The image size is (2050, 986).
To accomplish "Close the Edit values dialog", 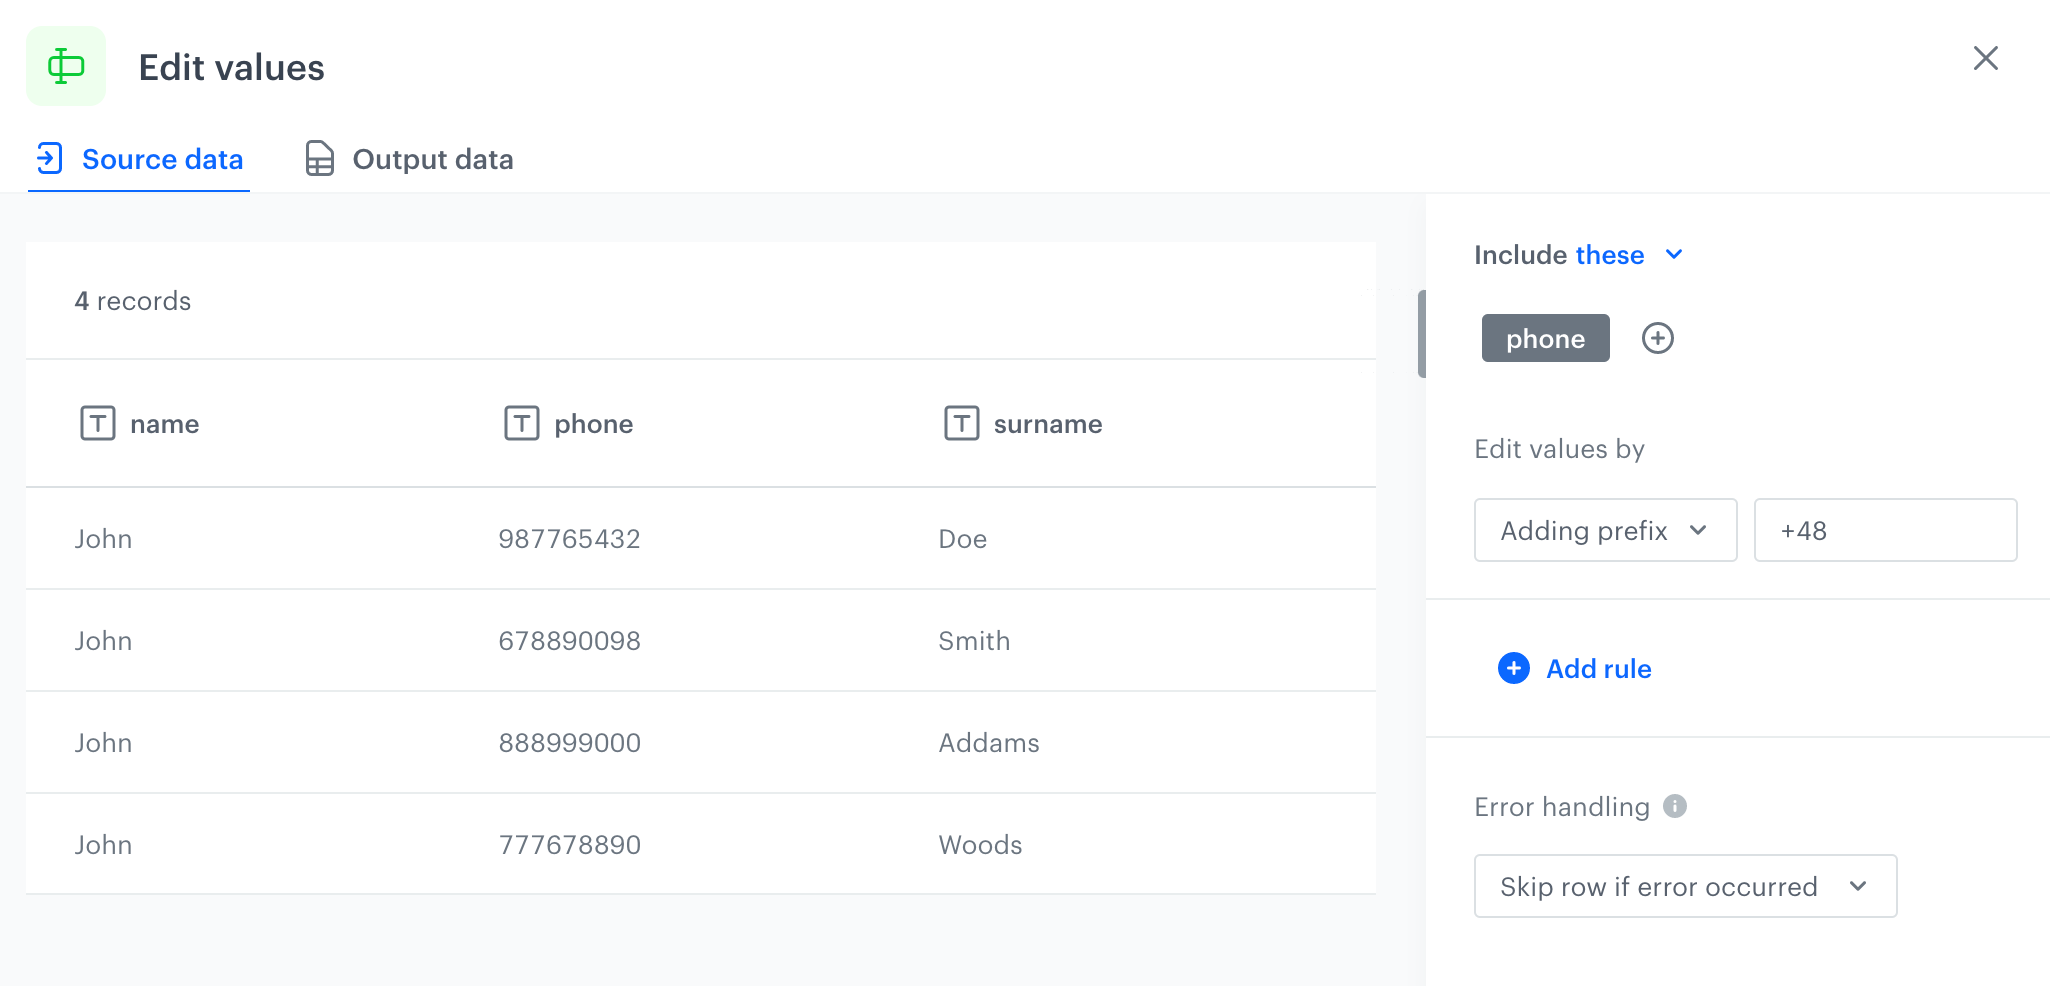I will click(1985, 59).
